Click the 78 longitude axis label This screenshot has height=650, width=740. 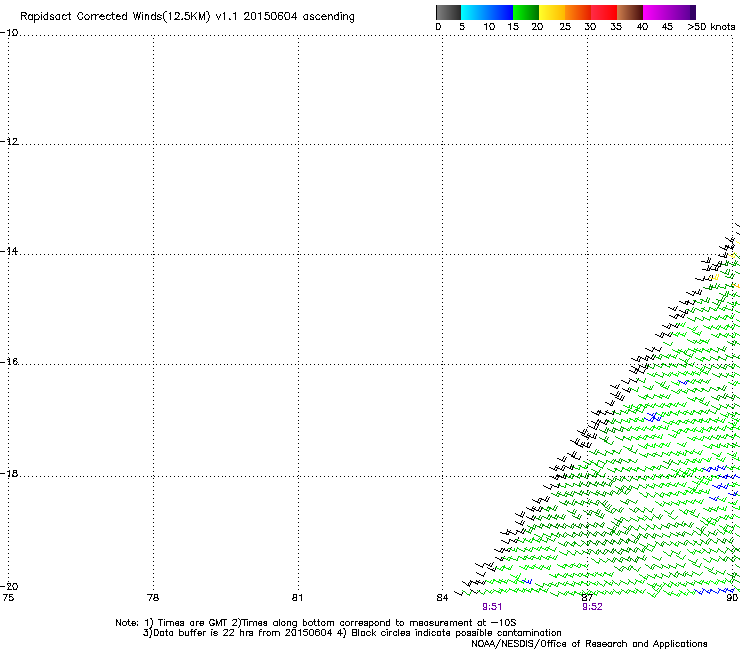coord(153,598)
